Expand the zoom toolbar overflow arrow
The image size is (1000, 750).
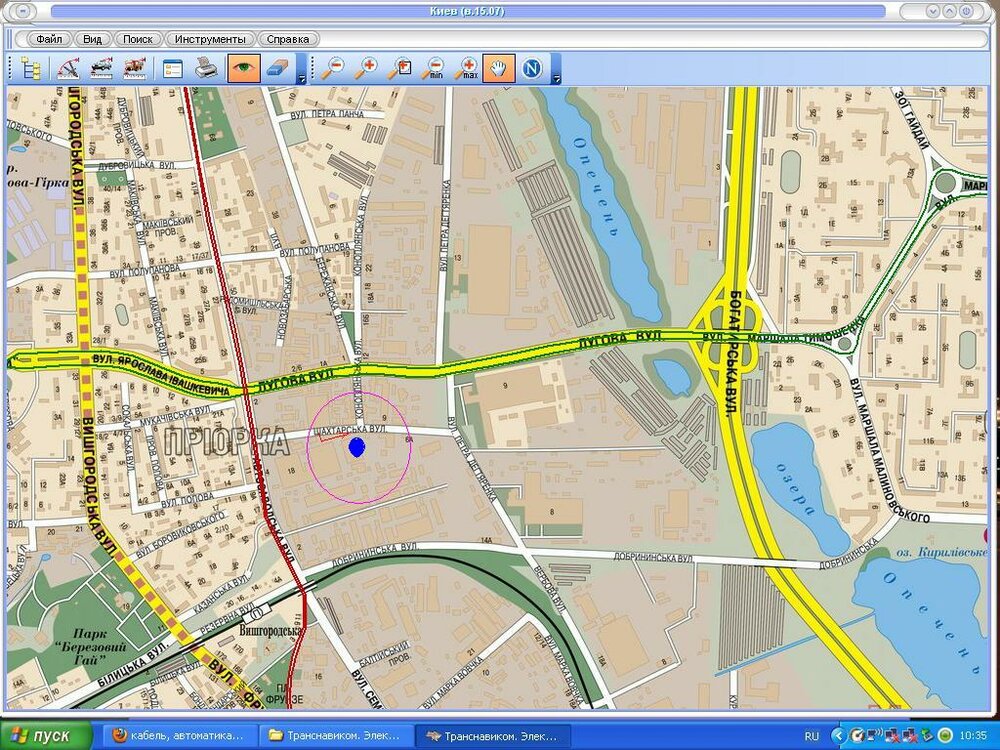(x=556, y=76)
